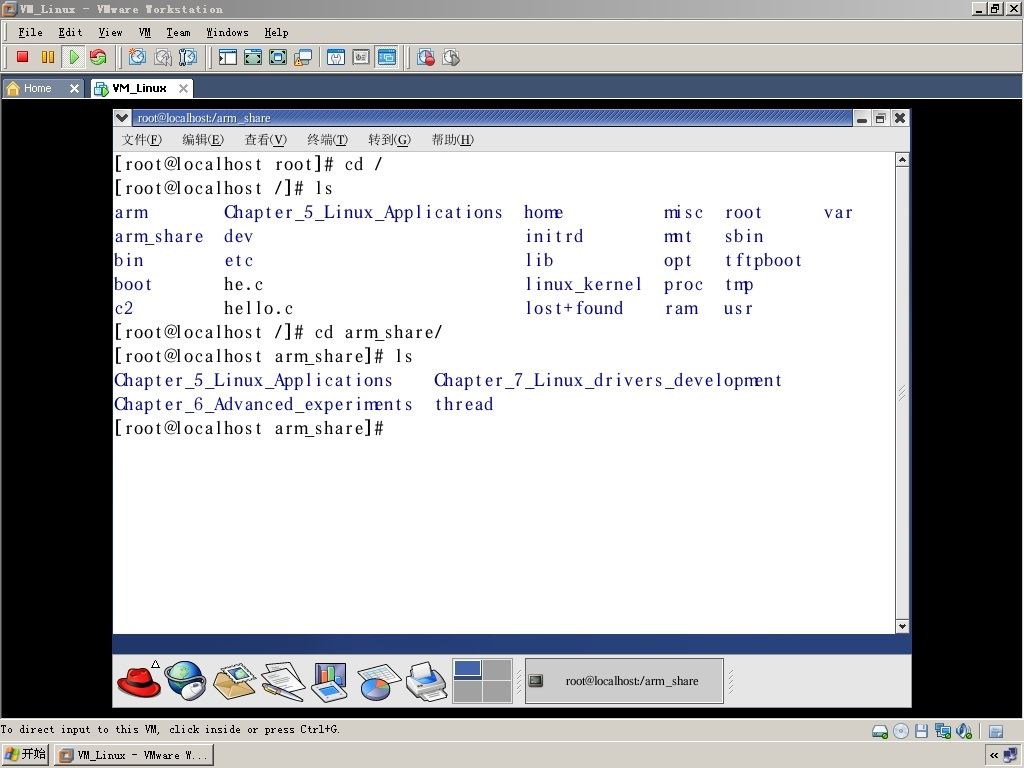1024x768 pixels.
Task: Click the replay recording toolbar icon
Action: point(451,57)
